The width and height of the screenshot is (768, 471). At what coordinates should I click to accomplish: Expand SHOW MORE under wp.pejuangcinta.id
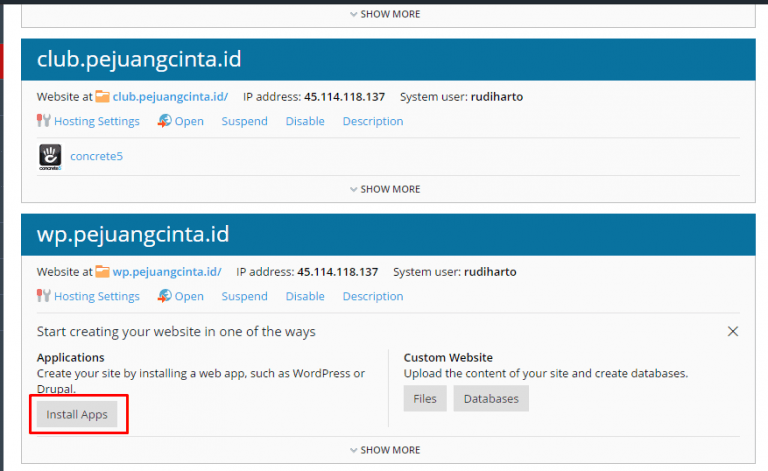[x=385, y=450]
